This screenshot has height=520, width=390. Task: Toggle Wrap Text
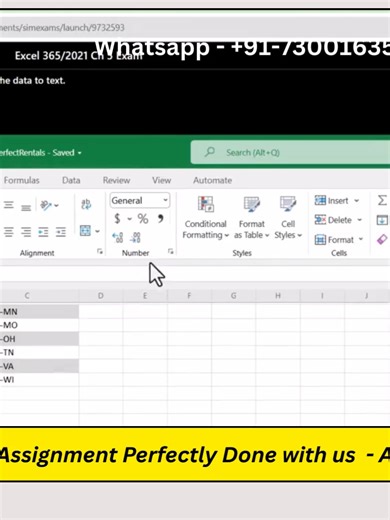[x=86, y=204]
